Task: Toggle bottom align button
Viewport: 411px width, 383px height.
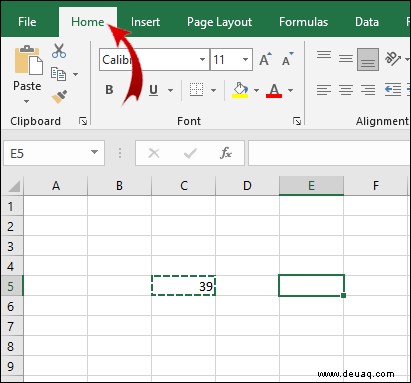Action: (368, 60)
